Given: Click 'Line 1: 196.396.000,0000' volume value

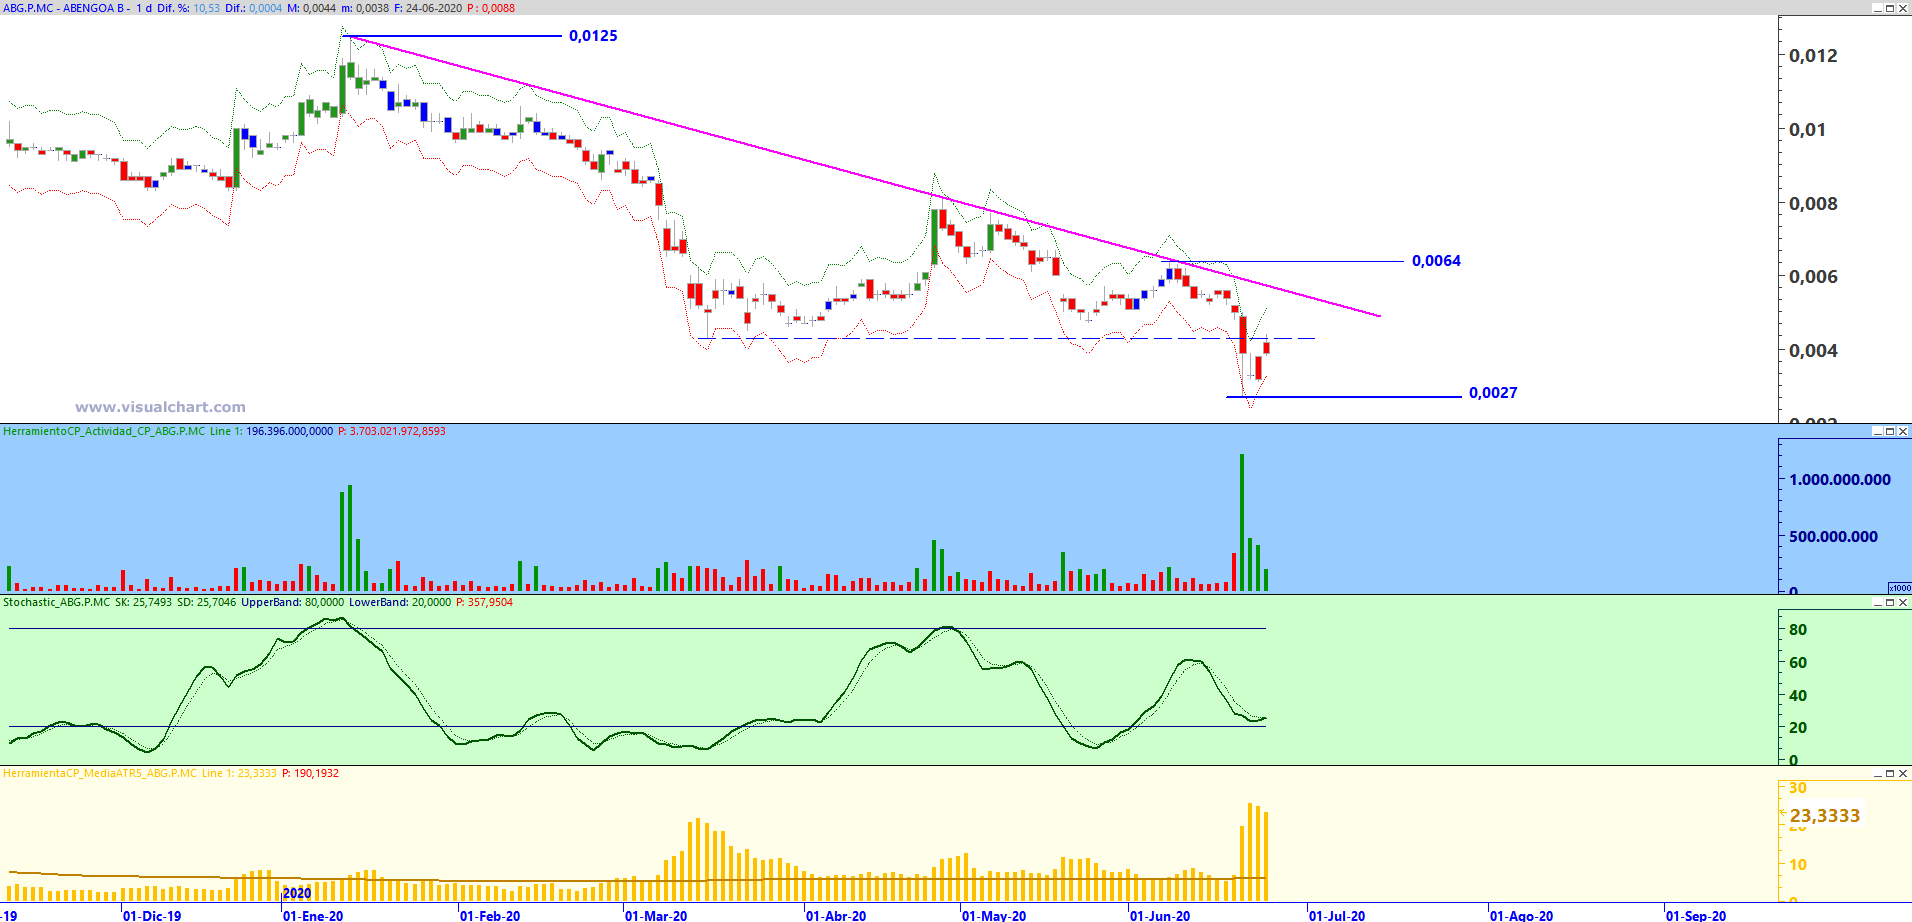Looking at the screenshot, I should pyautogui.click(x=271, y=432).
